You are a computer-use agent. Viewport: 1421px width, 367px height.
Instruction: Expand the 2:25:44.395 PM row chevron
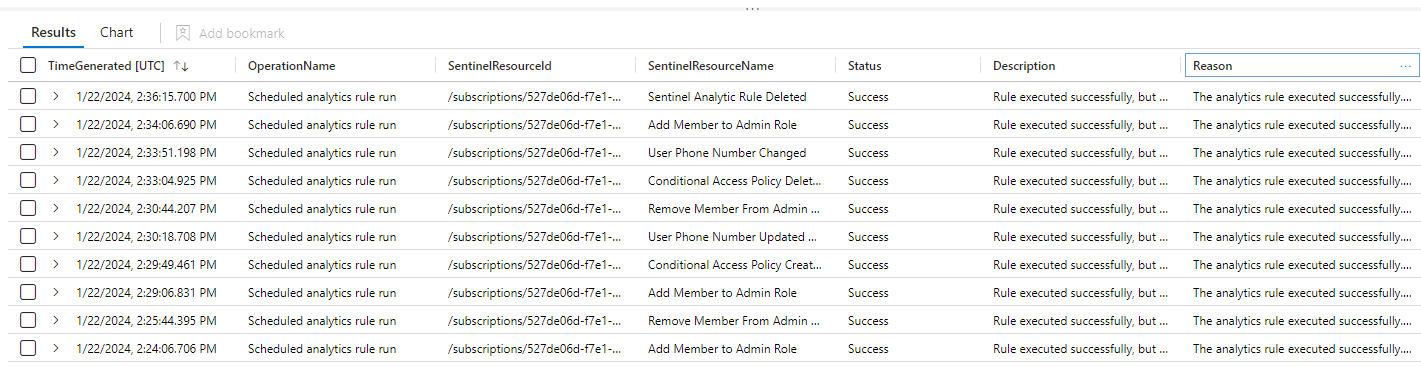coord(56,321)
